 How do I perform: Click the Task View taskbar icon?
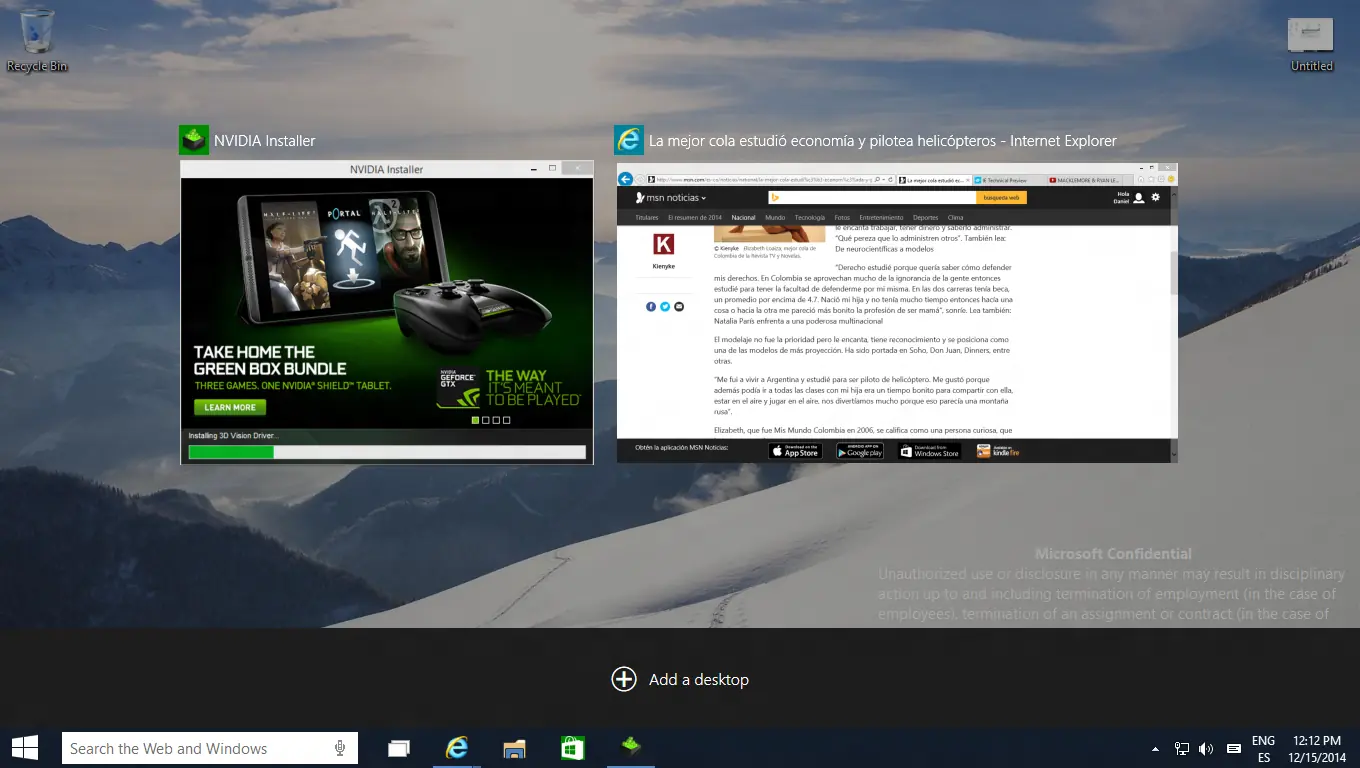pos(399,748)
